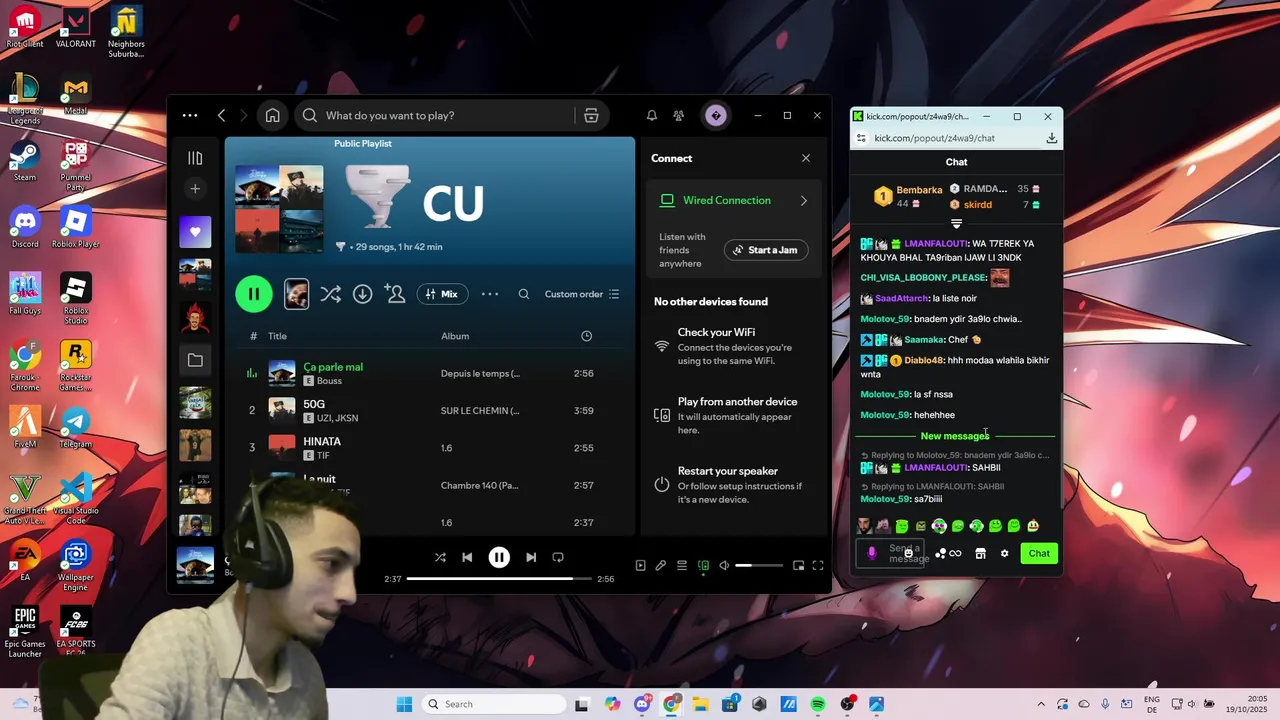
Task: Click username Molotov_59 on 'hehehhee' message
Action: 885,415
